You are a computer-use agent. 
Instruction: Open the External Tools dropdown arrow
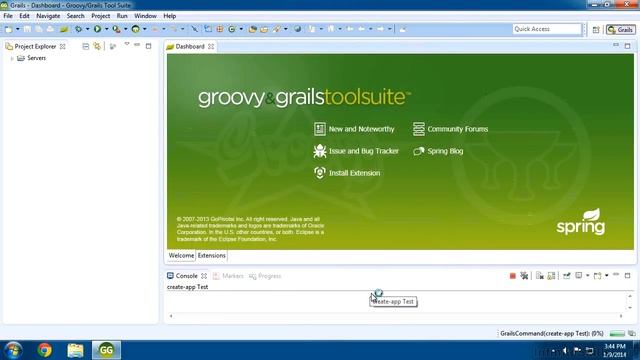point(125,29)
